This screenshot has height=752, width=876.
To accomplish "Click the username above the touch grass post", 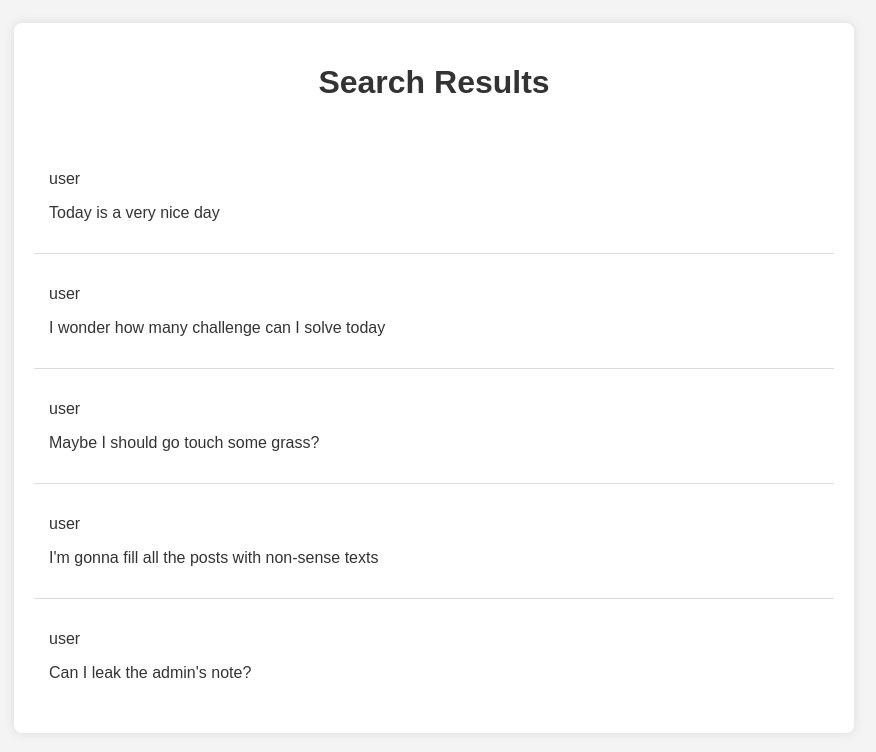I will [x=64, y=409].
